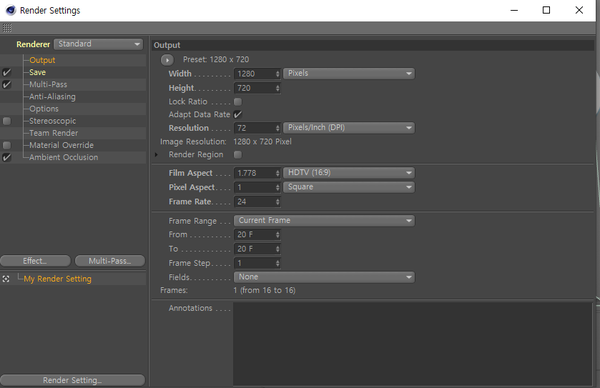Click the preset arrow button beside Preset 1280 x 720

167,60
